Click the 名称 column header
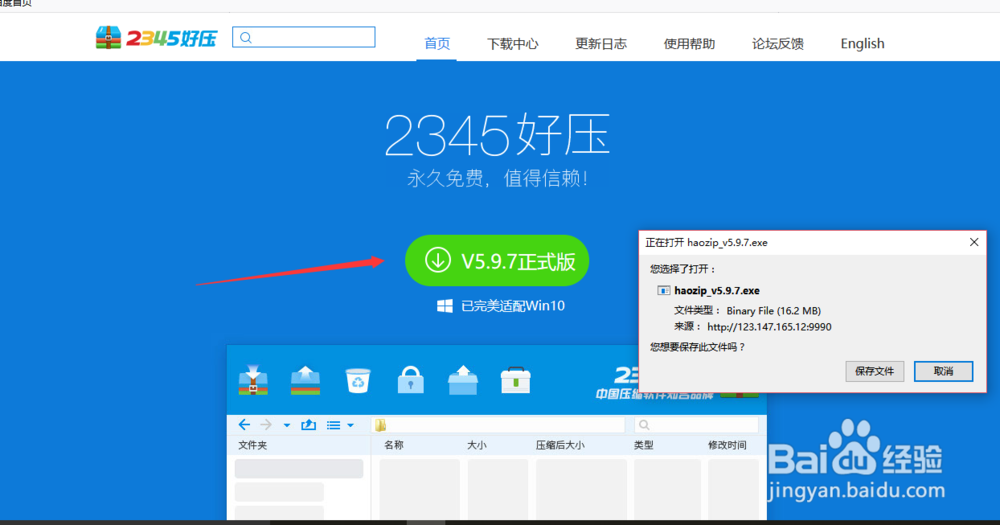Viewport: 1000px width, 525px height. click(393, 445)
